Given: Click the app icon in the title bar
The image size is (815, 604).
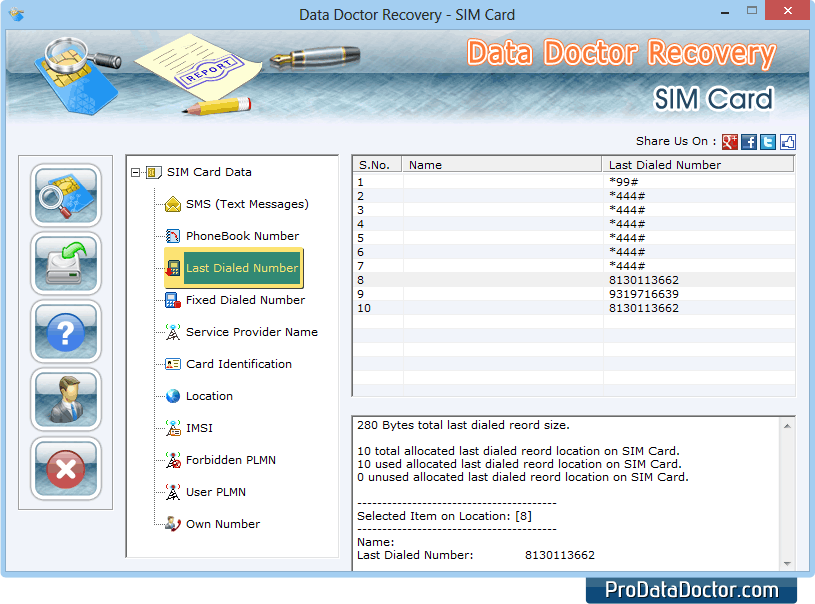Looking at the screenshot, I should coord(17,15).
